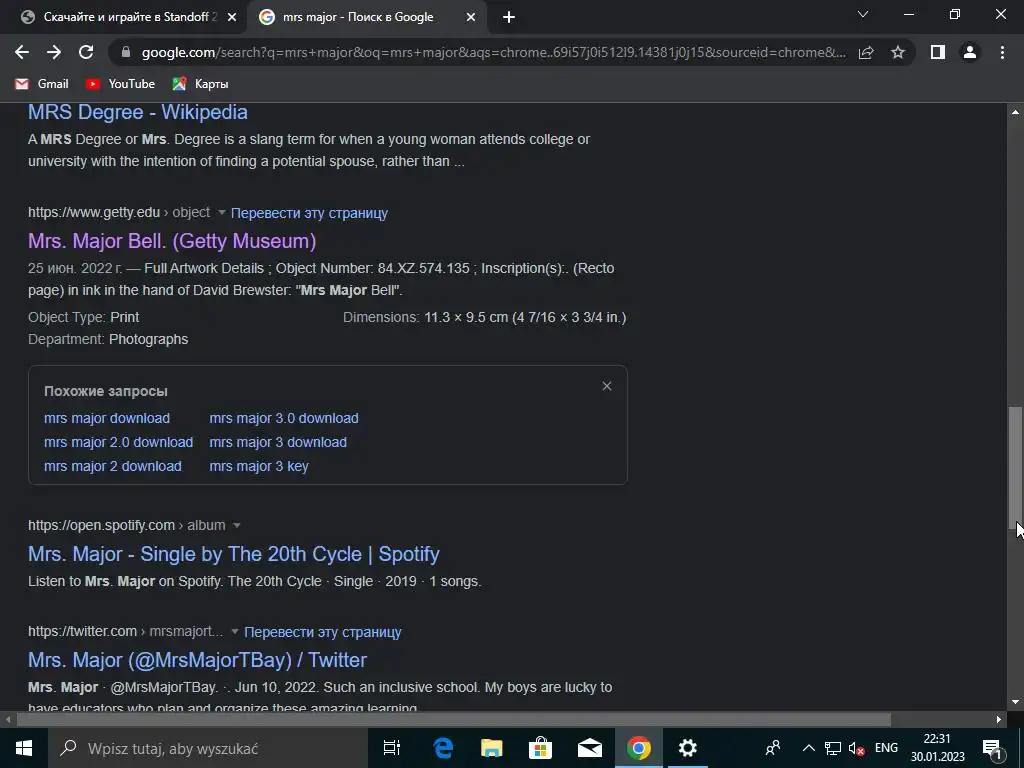Change ENG input language

[x=886, y=748]
